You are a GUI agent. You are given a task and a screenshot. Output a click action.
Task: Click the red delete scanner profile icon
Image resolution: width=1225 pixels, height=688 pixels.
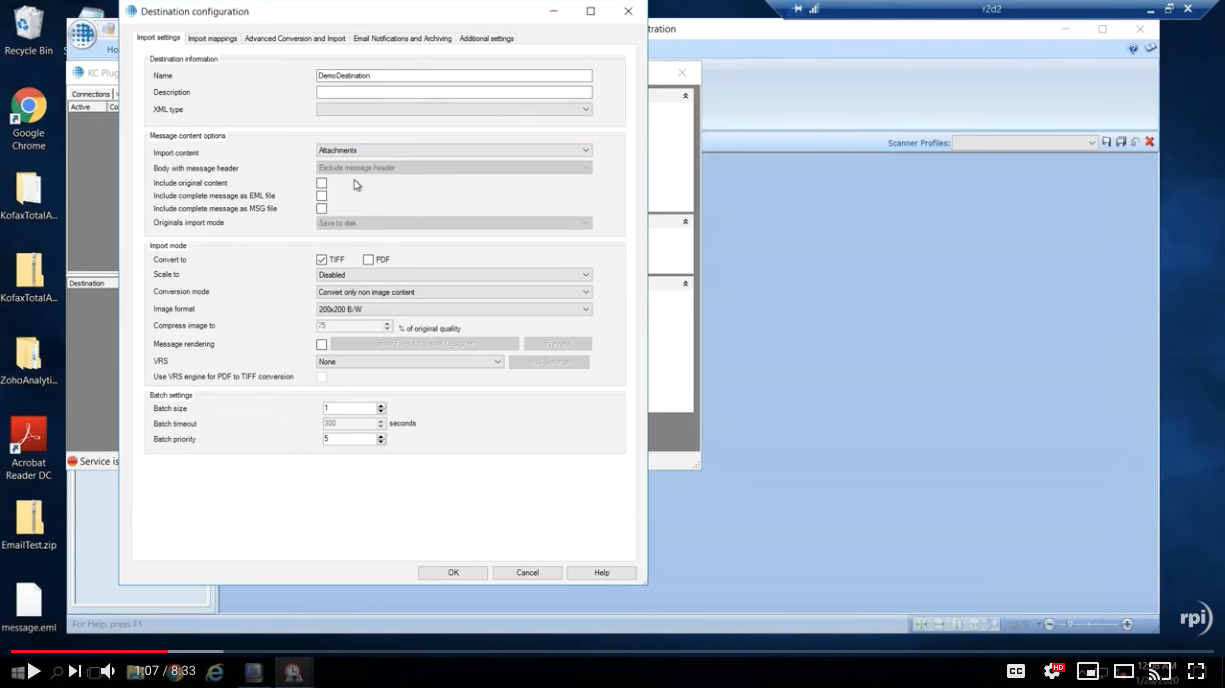pyautogui.click(x=1149, y=142)
